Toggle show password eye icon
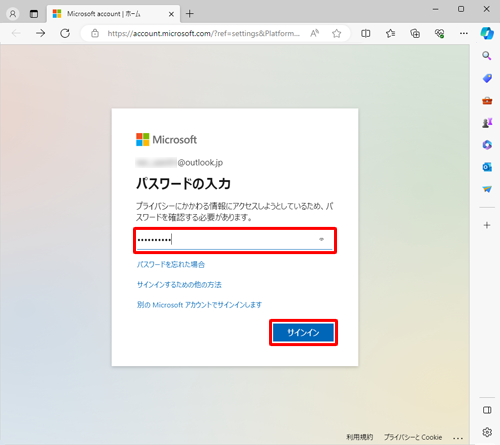The height and width of the screenshot is (445, 500). [321, 239]
